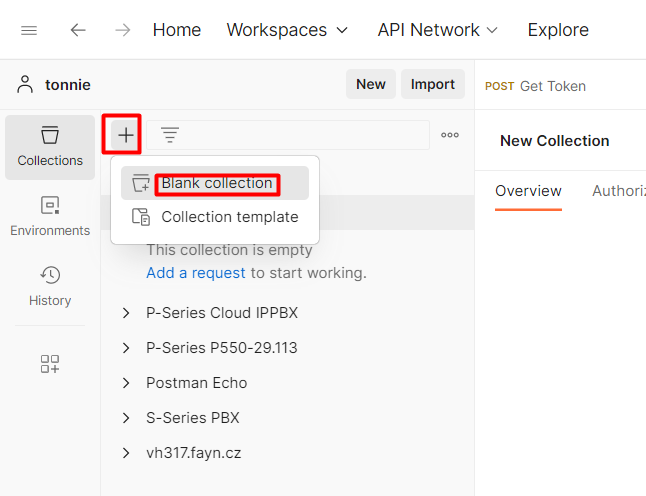The height and width of the screenshot is (496, 646).
Task: Expand the S-Series PBX collection
Action: coord(126,418)
